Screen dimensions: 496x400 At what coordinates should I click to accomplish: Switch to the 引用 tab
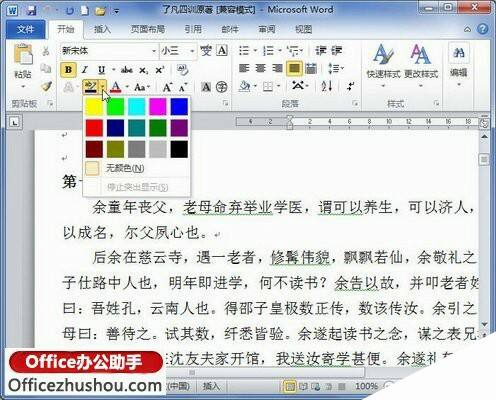(193, 29)
